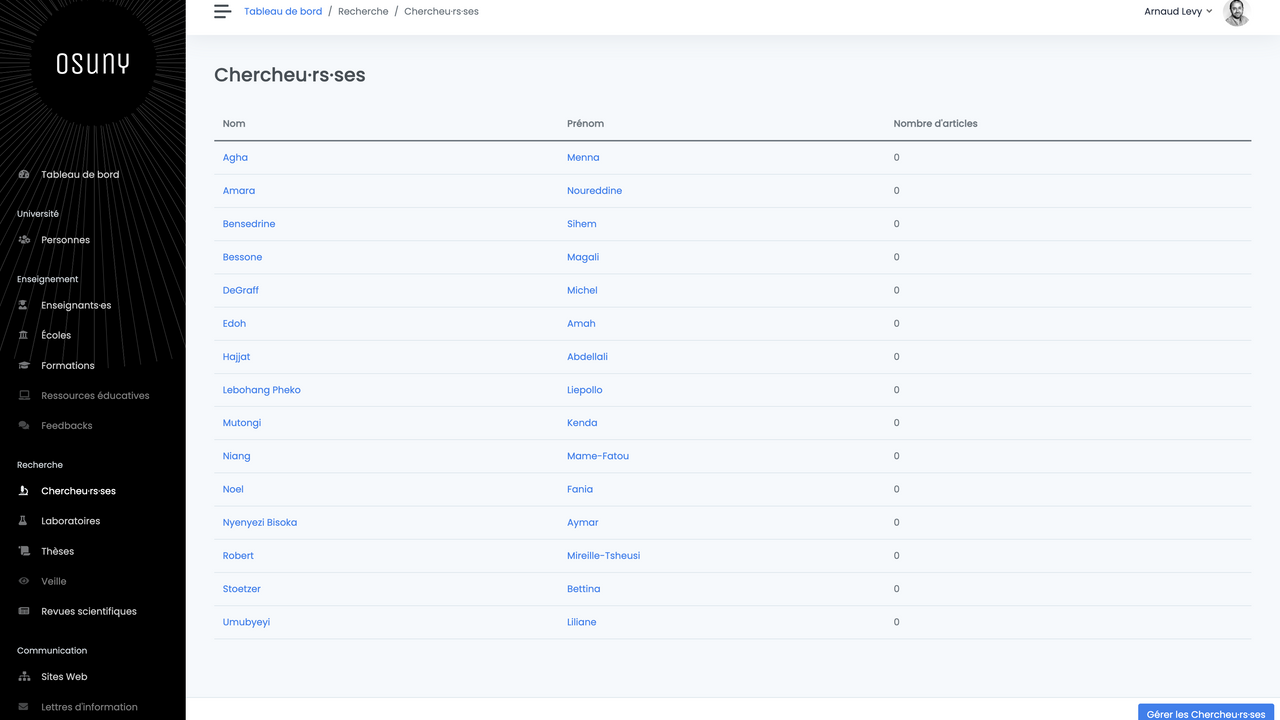Click the Personnes people icon
This screenshot has height=720, width=1280.
[x=24, y=240]
